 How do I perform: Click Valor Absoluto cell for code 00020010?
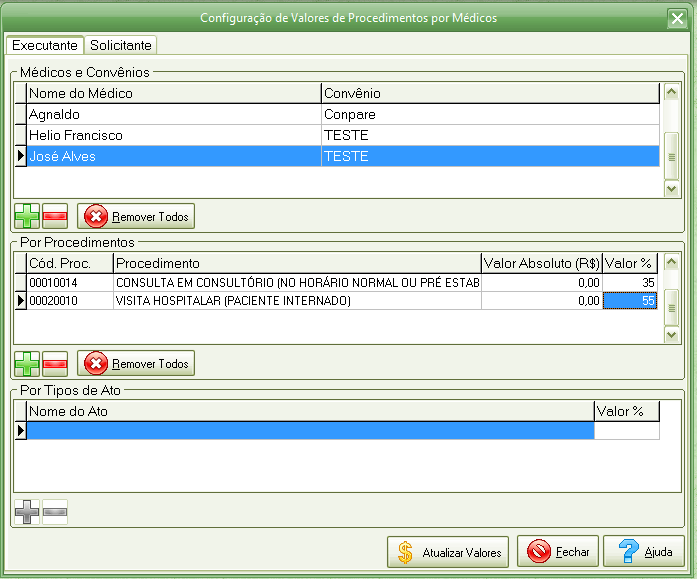pyautogui.click(x=542, y=301)
